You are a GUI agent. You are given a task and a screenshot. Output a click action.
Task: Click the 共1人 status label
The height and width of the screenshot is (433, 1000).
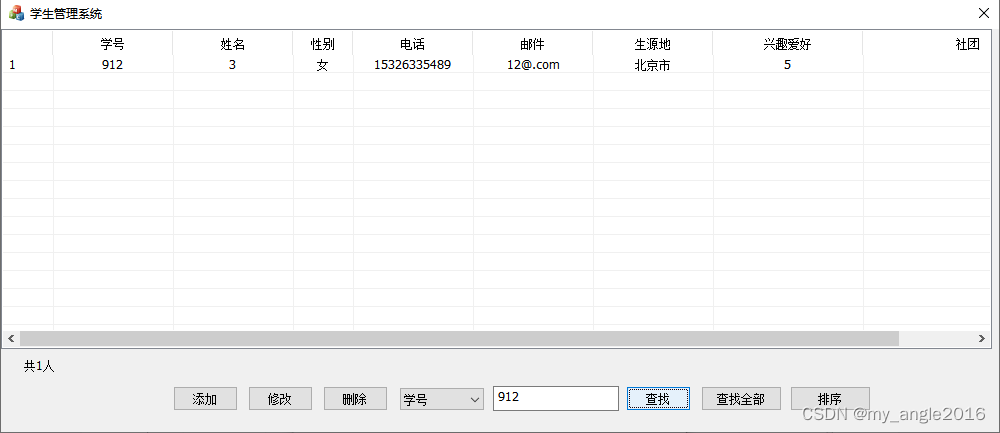40,367
